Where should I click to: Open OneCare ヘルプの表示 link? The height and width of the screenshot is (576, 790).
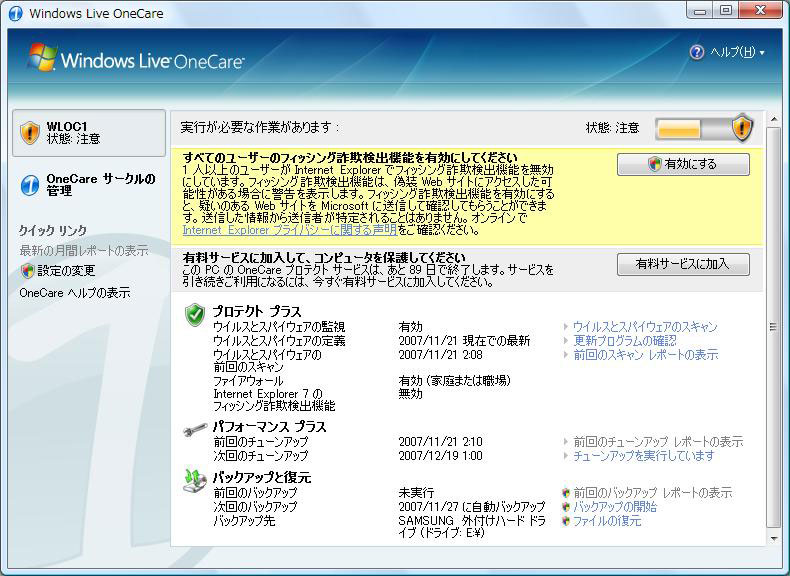(x=75, y=293)
